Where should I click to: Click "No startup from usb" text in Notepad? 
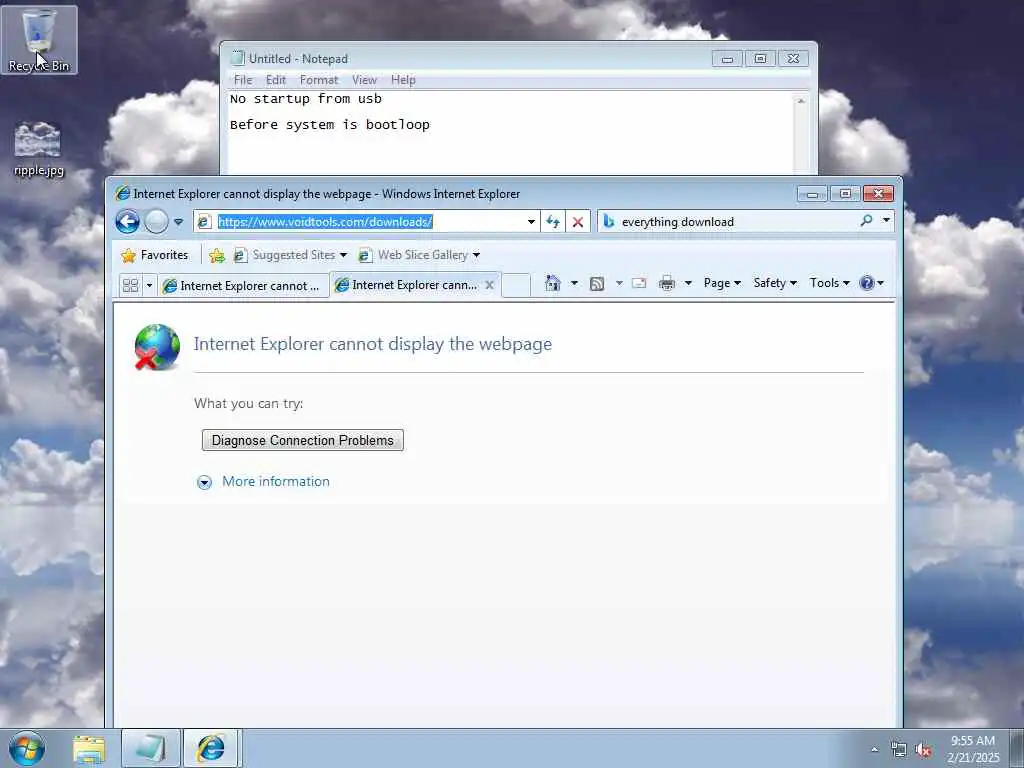coord(306,99)
